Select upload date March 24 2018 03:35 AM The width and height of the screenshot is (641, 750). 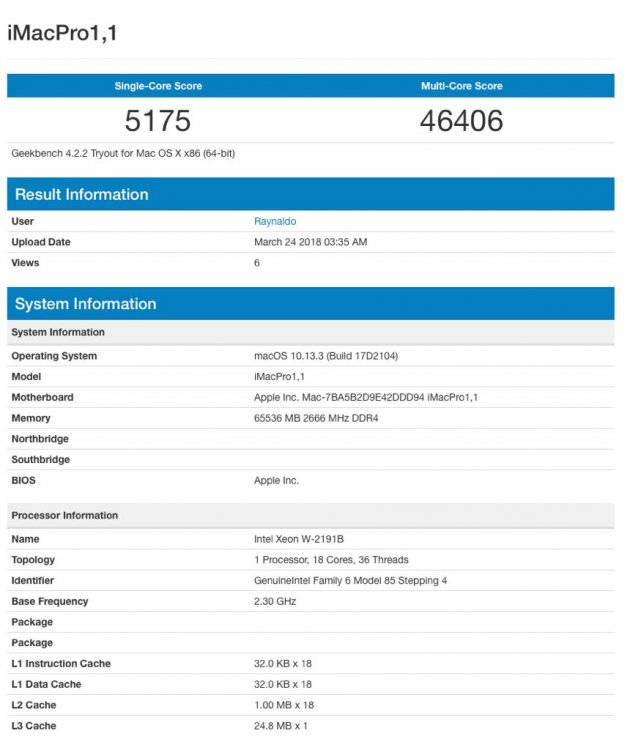[x=310, y=242]
